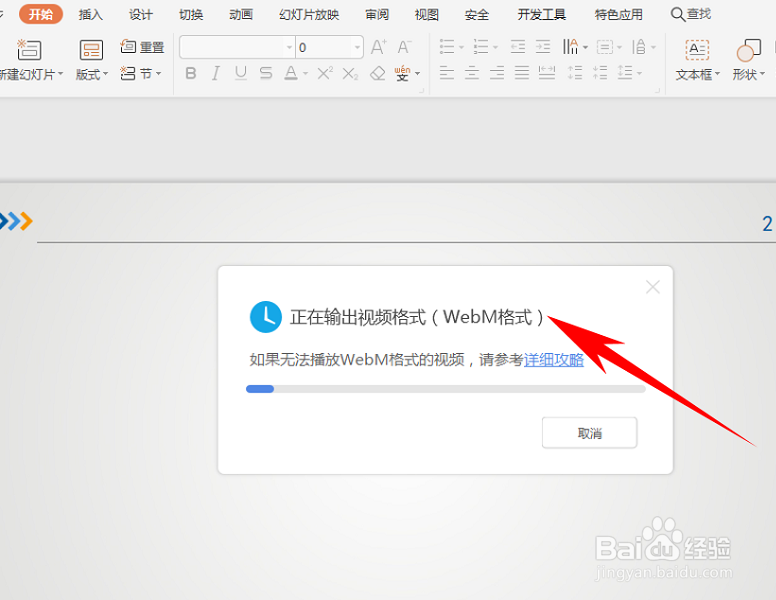This screenshot has width=776, height=600.
Task: Click the 取消 (Cancel) button in the dialog
Action: pyautogui.click(x=589, y=433)
